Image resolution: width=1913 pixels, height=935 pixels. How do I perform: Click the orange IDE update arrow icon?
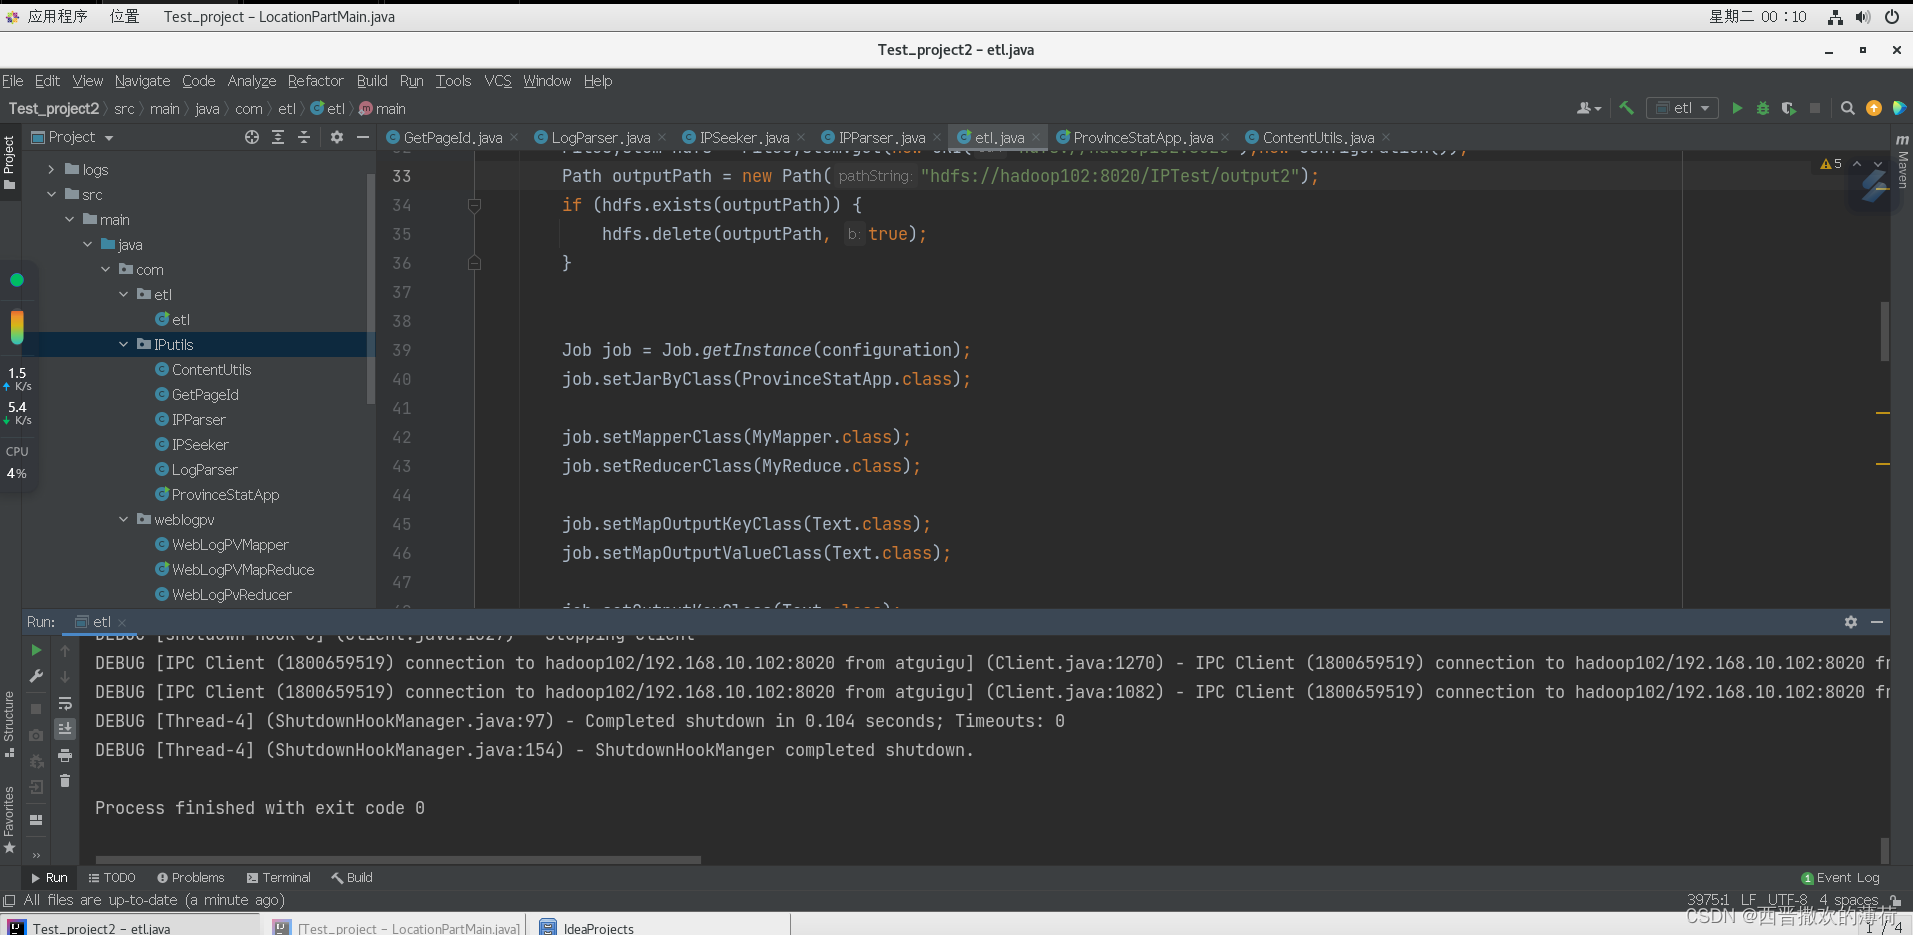coord(1874,108)
